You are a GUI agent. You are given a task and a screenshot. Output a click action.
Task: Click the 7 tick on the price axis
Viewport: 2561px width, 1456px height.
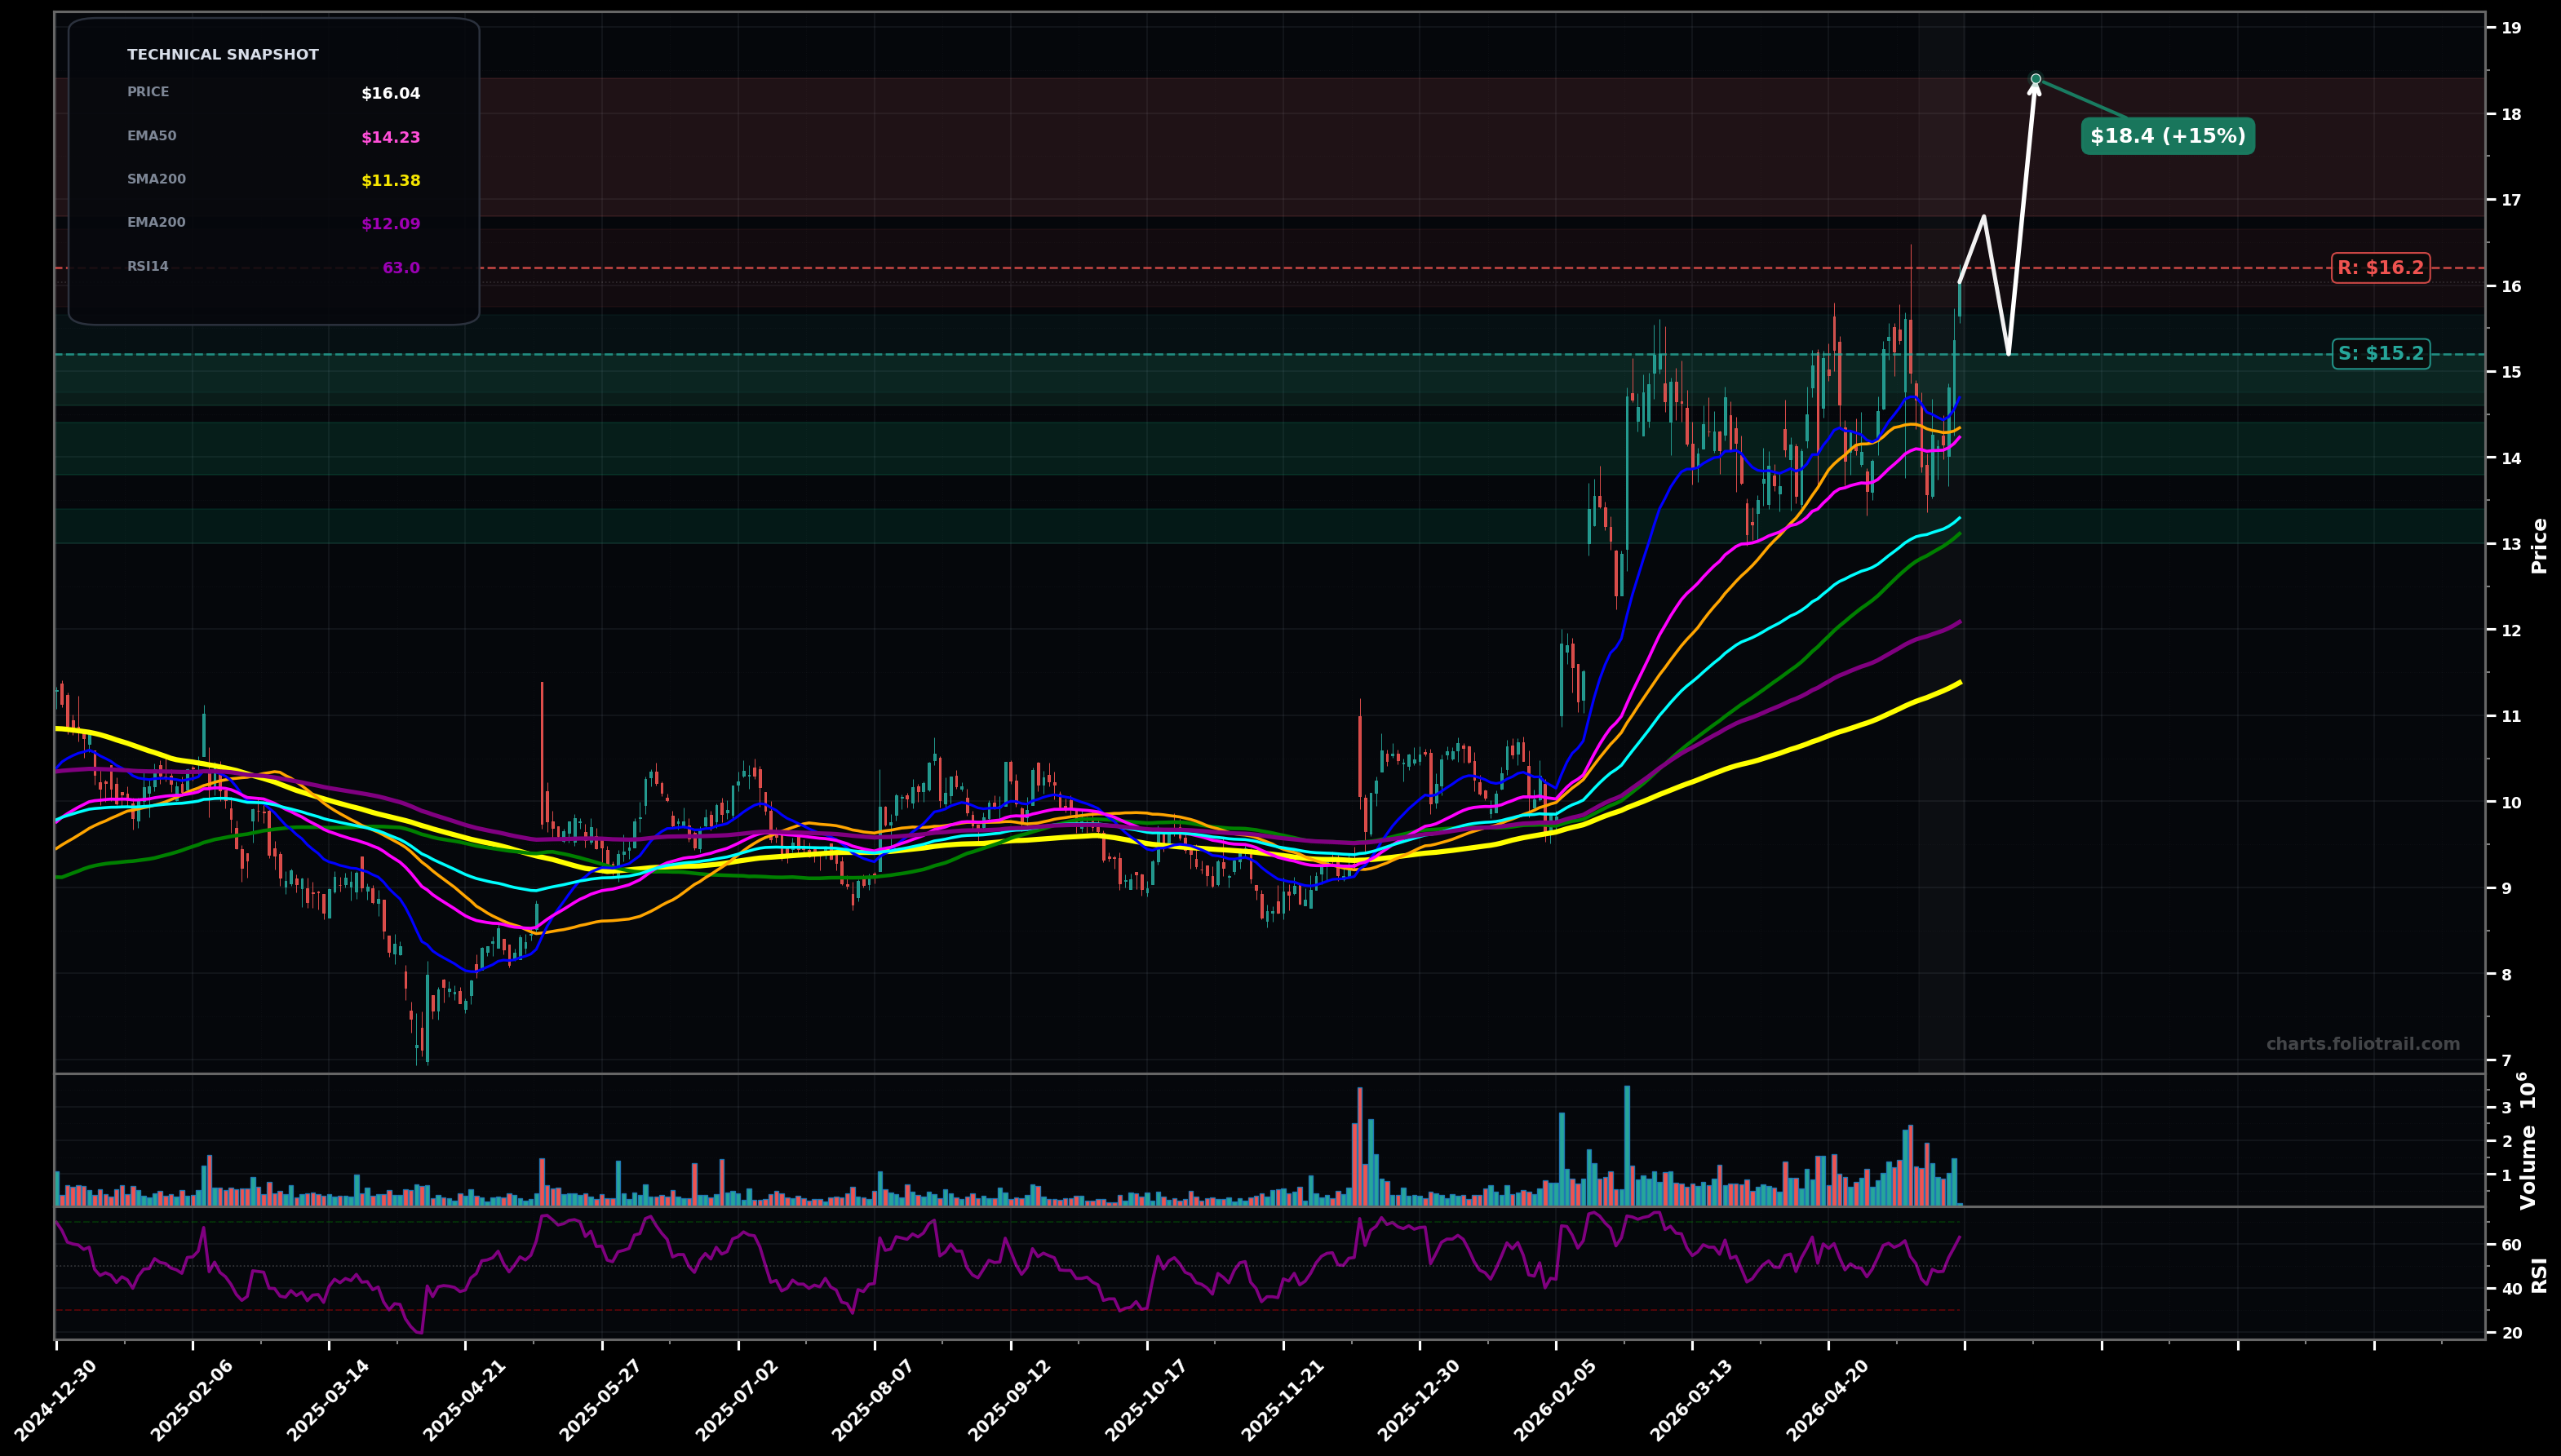coord(2506,1060)
